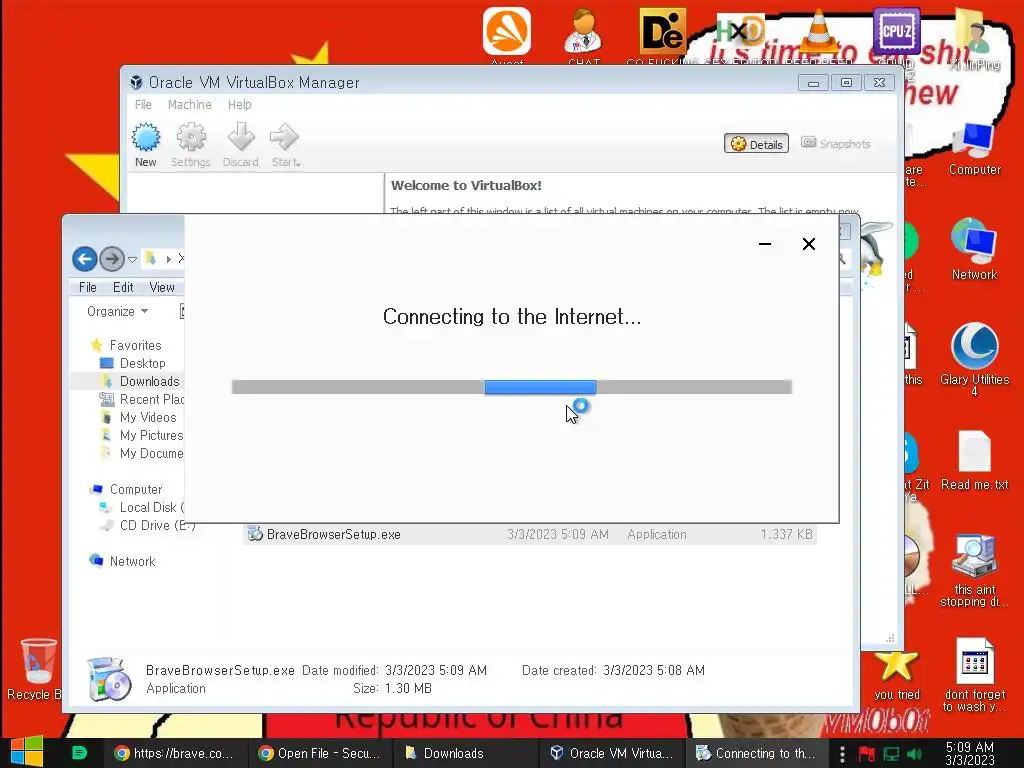This screenshot has height=768, width=1024.
Task: Open the recent locations dropdown arrow
Action: [133, 260]
